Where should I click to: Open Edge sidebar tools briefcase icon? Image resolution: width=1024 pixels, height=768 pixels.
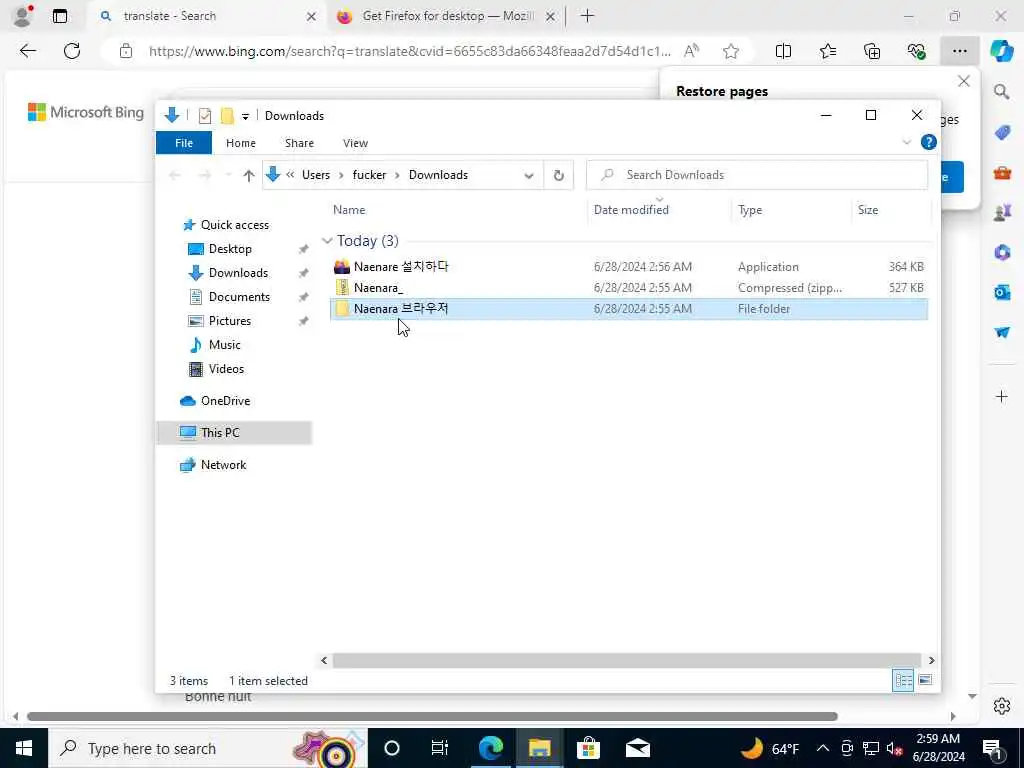click(1002, 172)
